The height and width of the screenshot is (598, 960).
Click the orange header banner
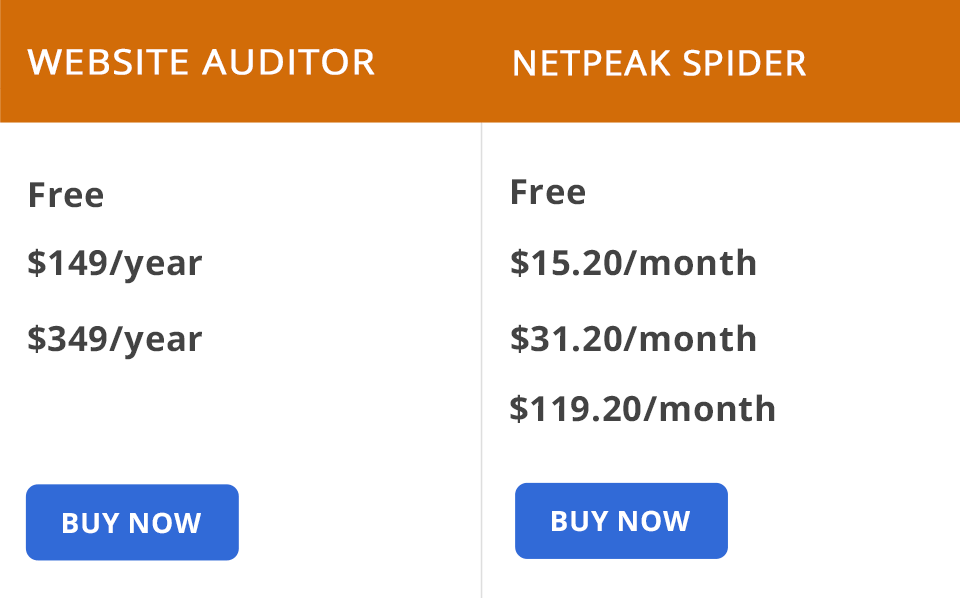point(480,62)
